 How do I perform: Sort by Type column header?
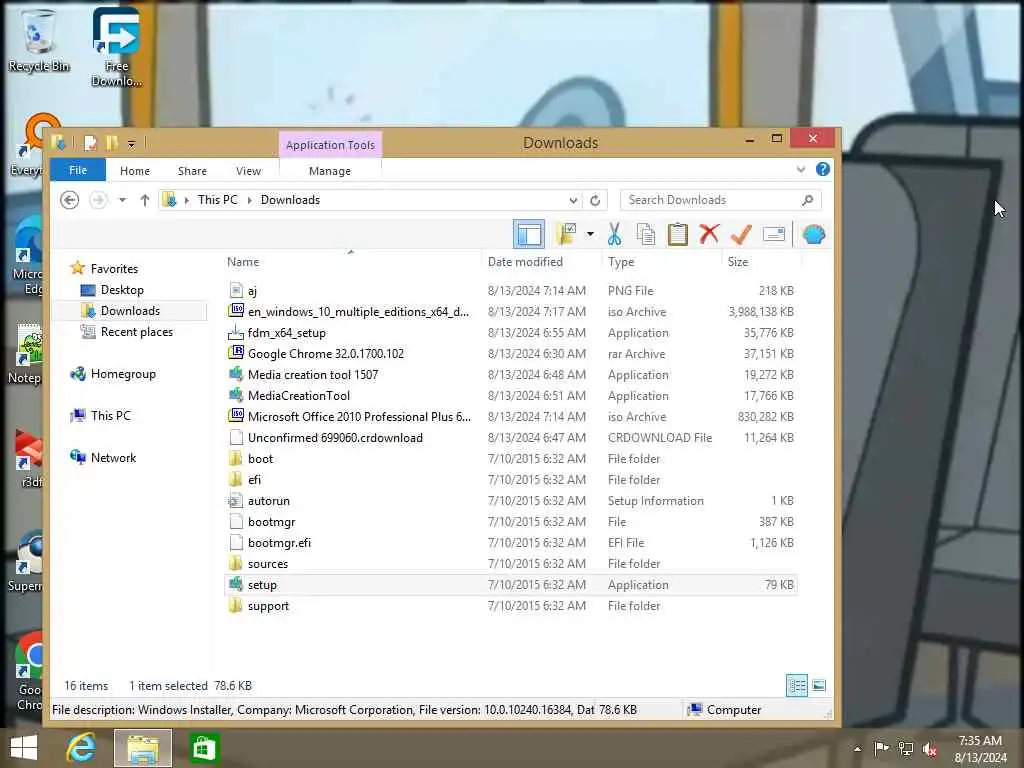(620, 262)
